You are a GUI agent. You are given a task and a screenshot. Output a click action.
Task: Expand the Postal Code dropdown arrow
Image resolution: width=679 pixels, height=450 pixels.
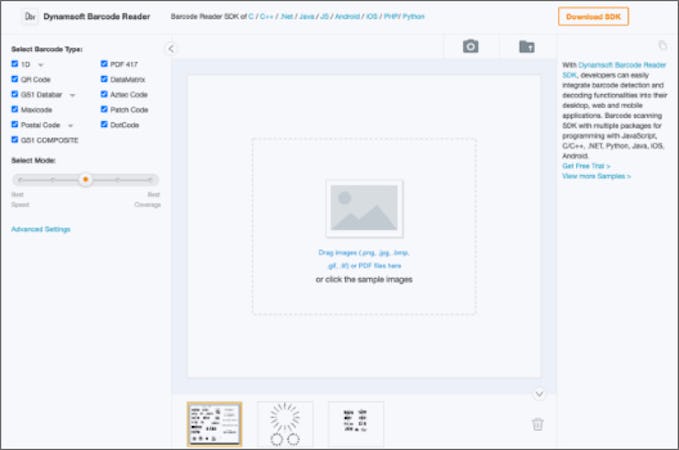pyautogui.click(x=71, y=126)
